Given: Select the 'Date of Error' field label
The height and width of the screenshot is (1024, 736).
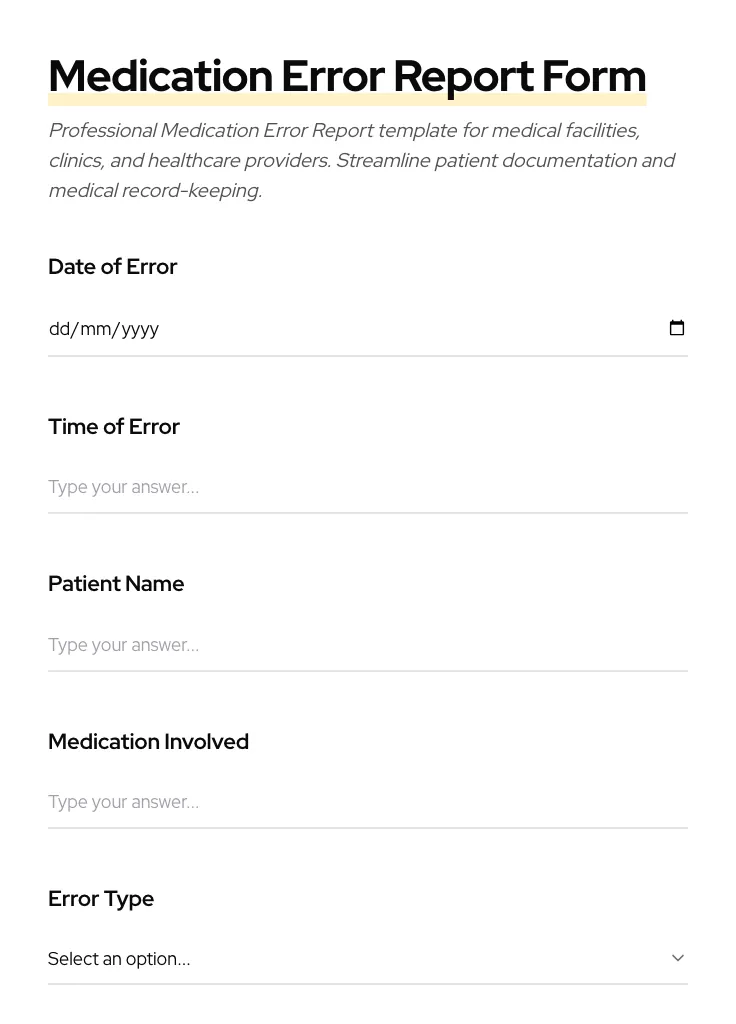Looking at the screenshot, I should (x=112, y=266).
